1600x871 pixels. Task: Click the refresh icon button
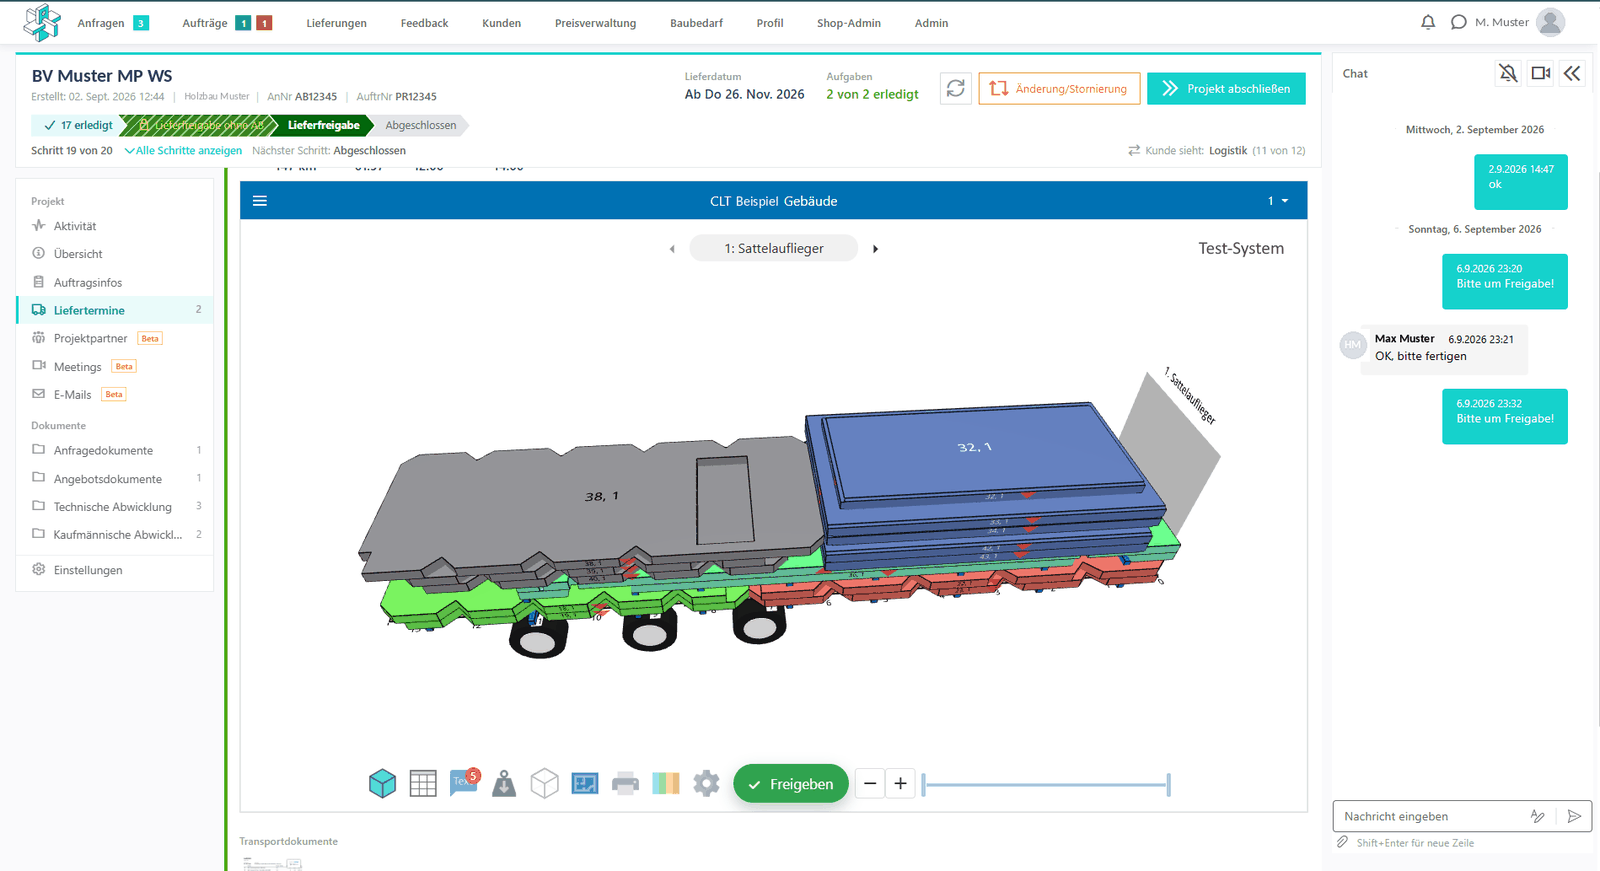click(956, 88)
